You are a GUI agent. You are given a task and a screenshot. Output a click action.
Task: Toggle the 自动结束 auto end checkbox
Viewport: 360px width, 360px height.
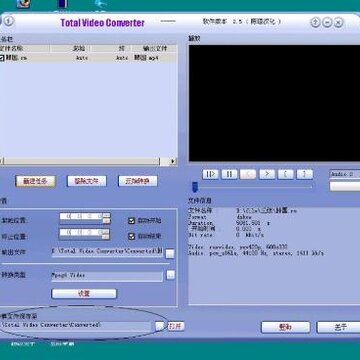(x=132, y=236)
